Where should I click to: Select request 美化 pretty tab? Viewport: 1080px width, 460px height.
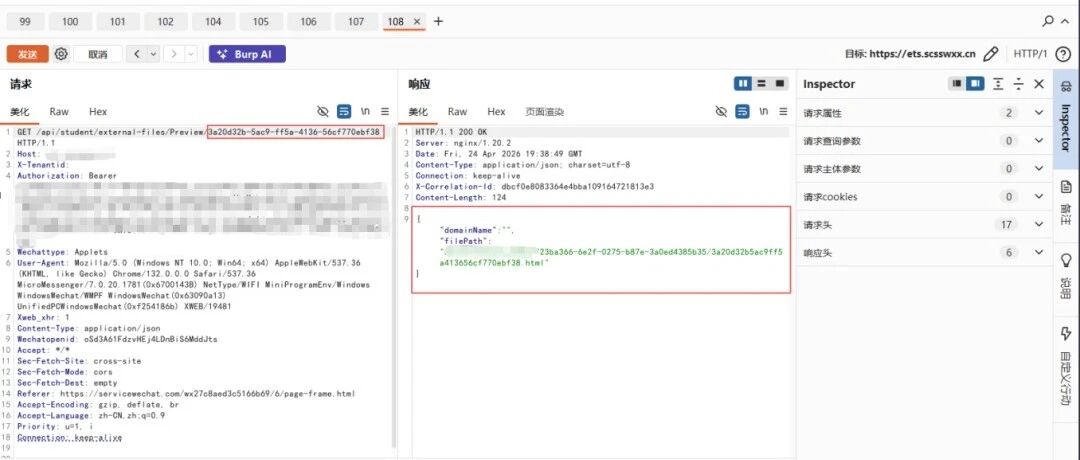coord(20,112)
